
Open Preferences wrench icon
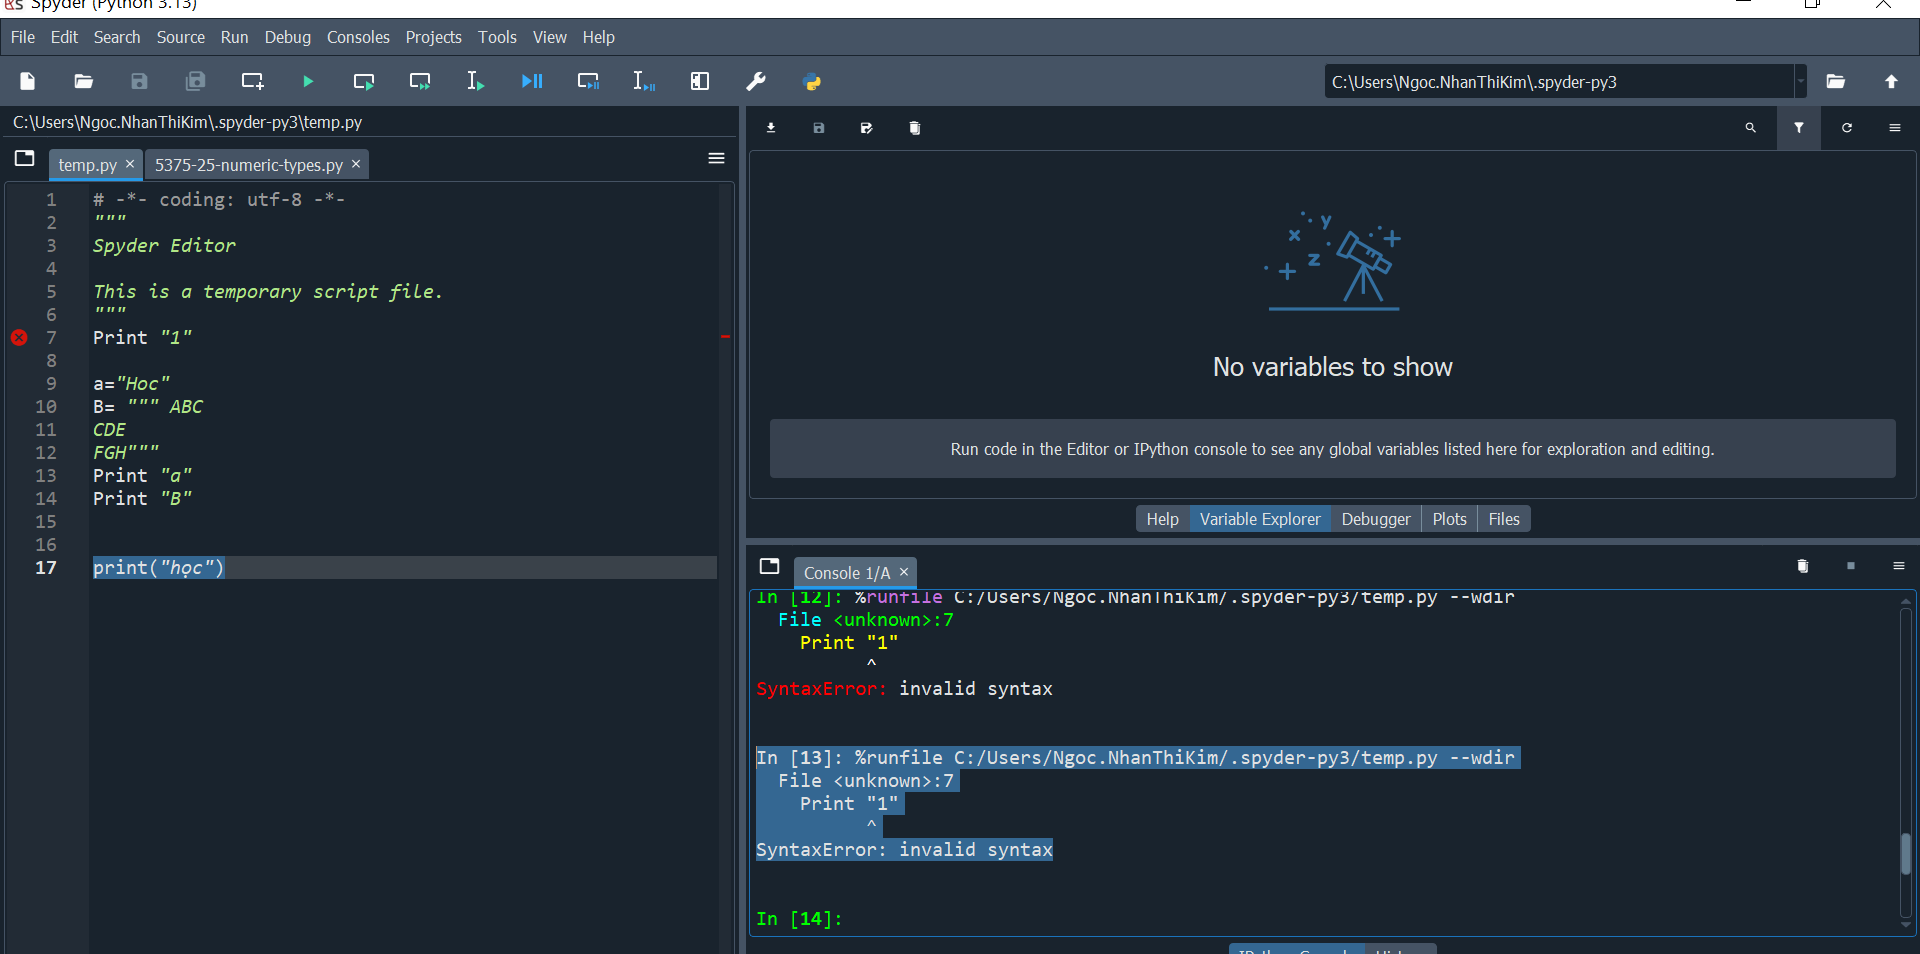[756, 81]
